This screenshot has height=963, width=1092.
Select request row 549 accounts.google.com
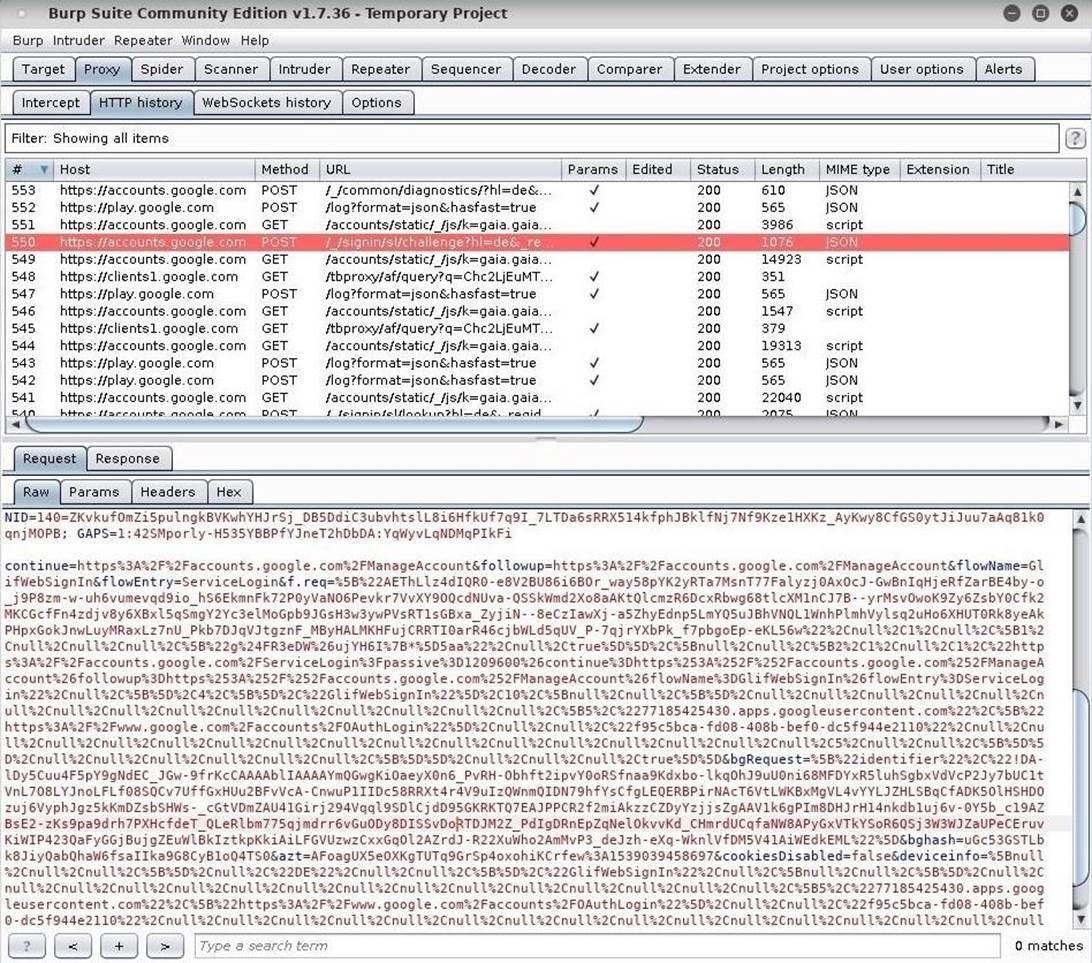(x=152, y=260)
